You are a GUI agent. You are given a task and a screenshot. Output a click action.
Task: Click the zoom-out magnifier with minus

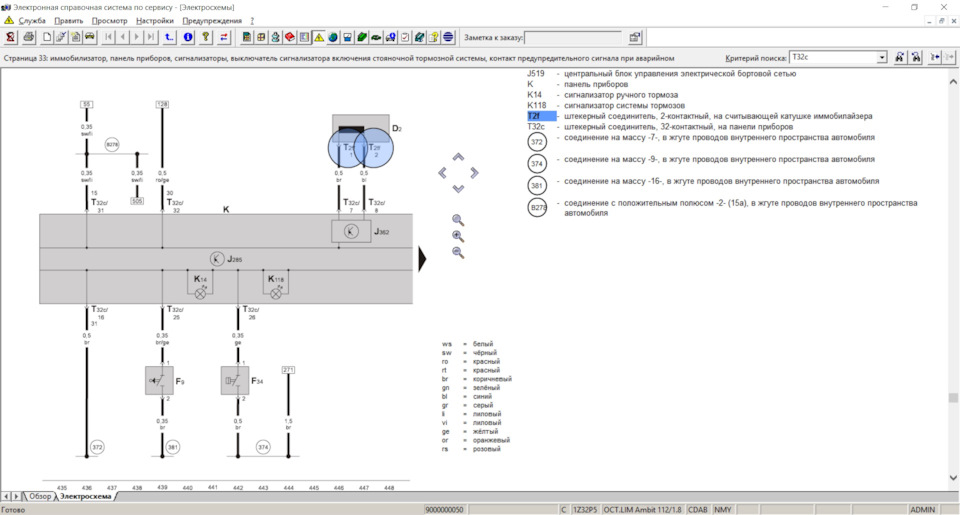point(458,252)
